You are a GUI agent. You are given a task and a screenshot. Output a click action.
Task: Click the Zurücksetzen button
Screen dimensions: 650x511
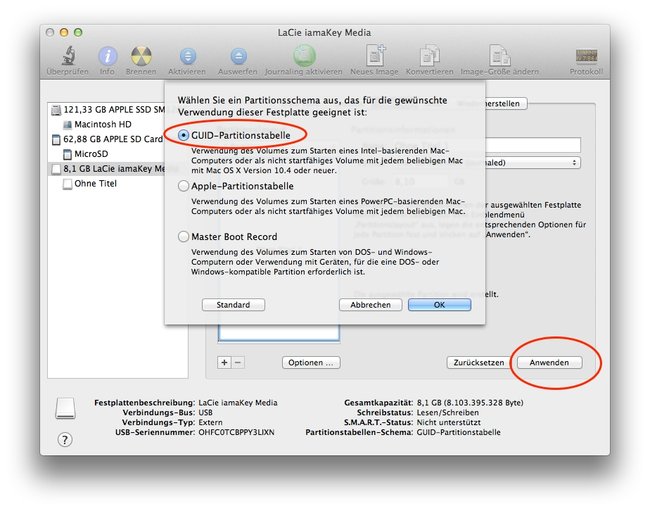tap(478, 363)
